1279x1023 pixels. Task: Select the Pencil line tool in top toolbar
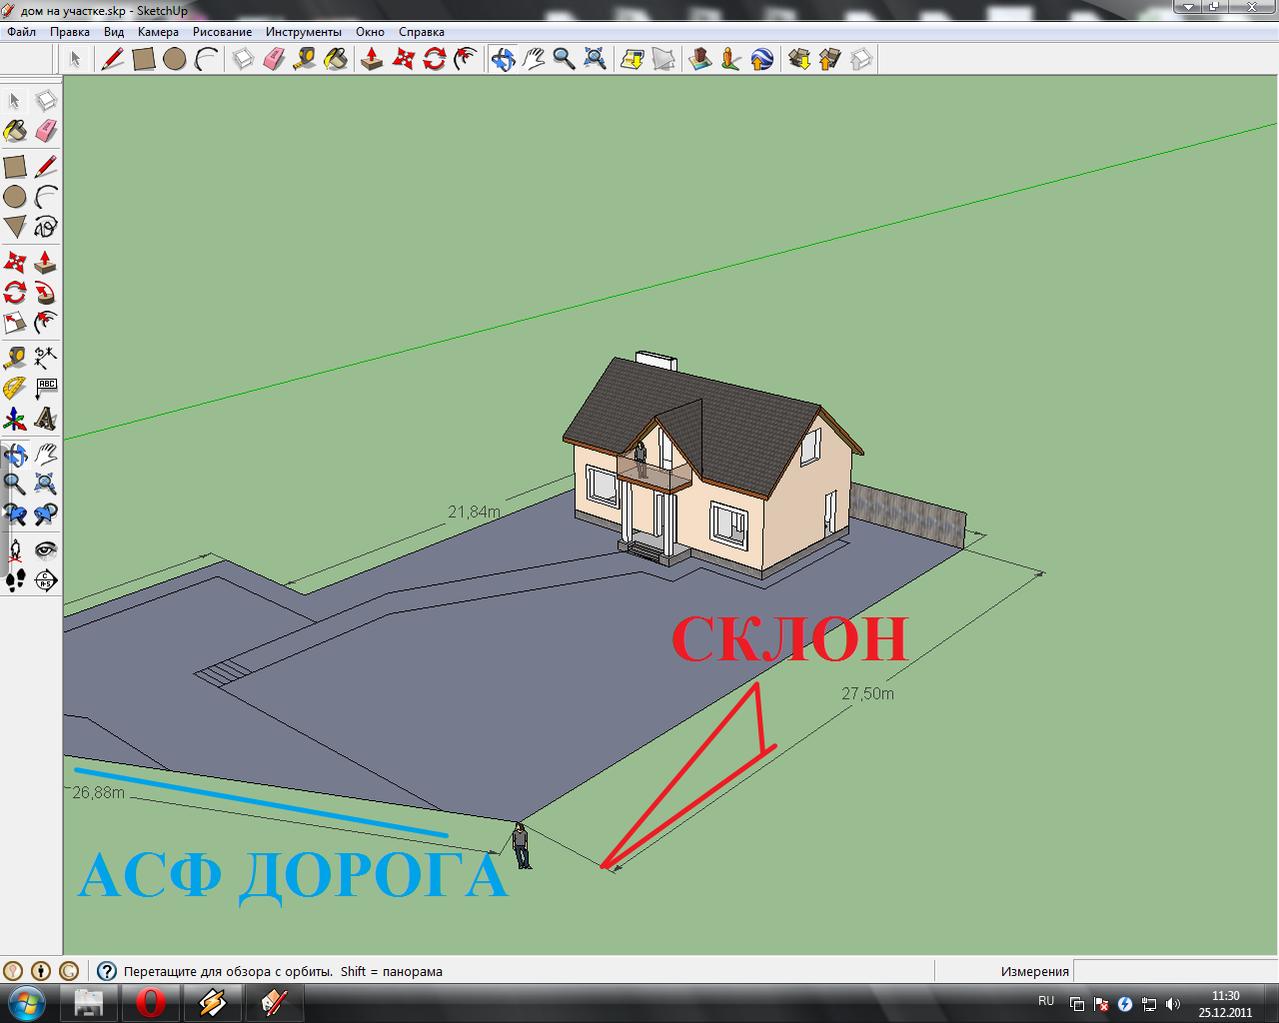[x=113, y=59]
